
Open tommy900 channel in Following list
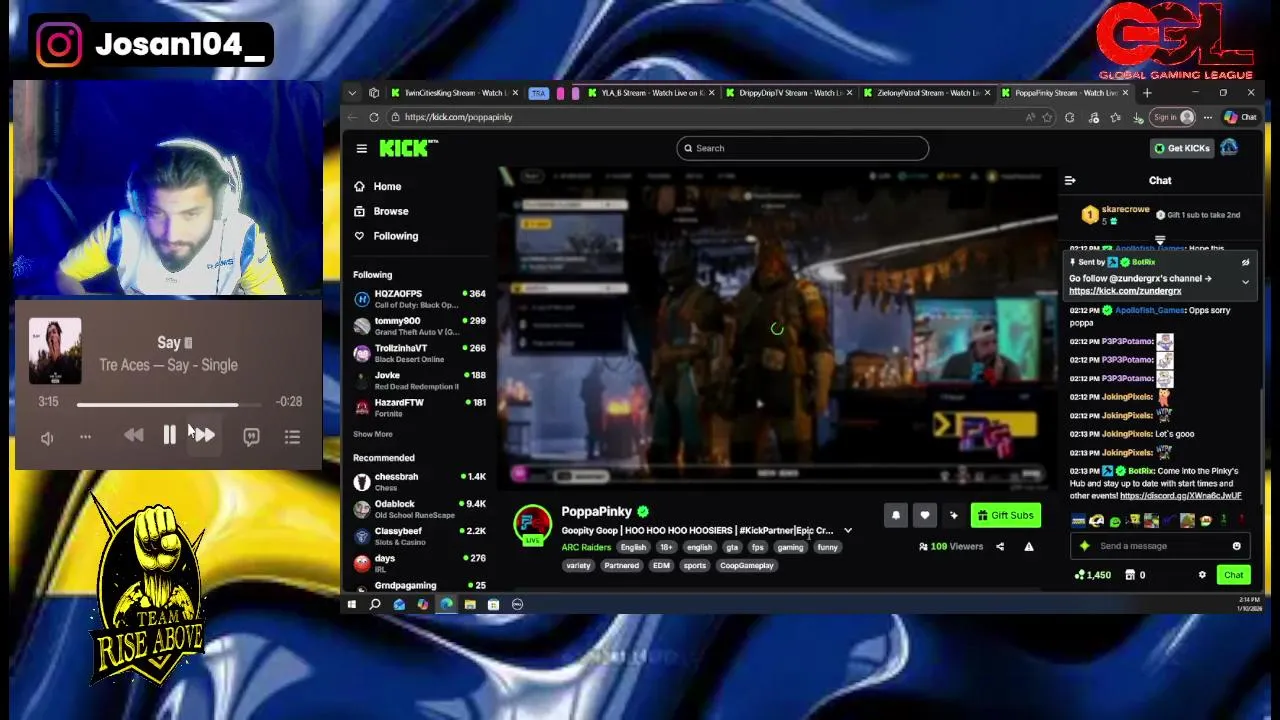click(420, 325)
